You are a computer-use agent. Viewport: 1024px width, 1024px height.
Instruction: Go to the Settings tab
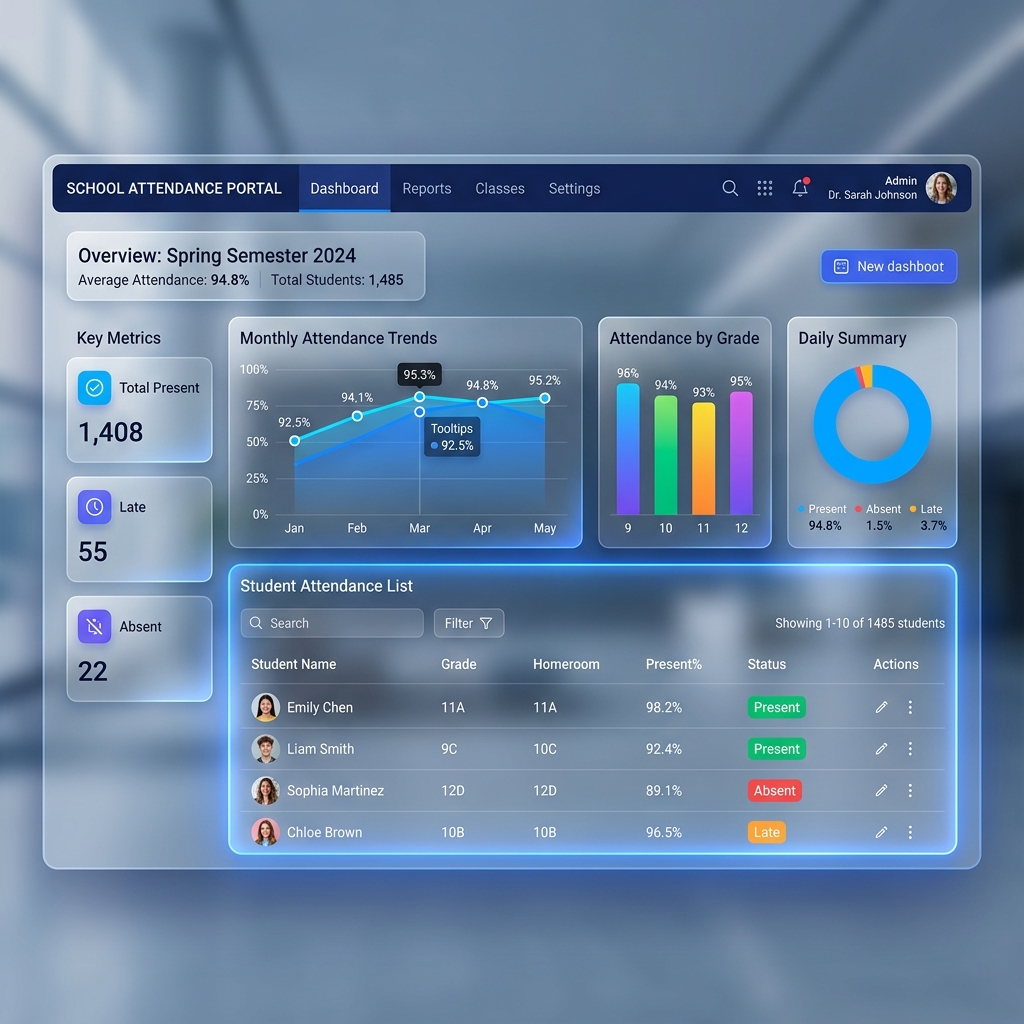(574, 188)
